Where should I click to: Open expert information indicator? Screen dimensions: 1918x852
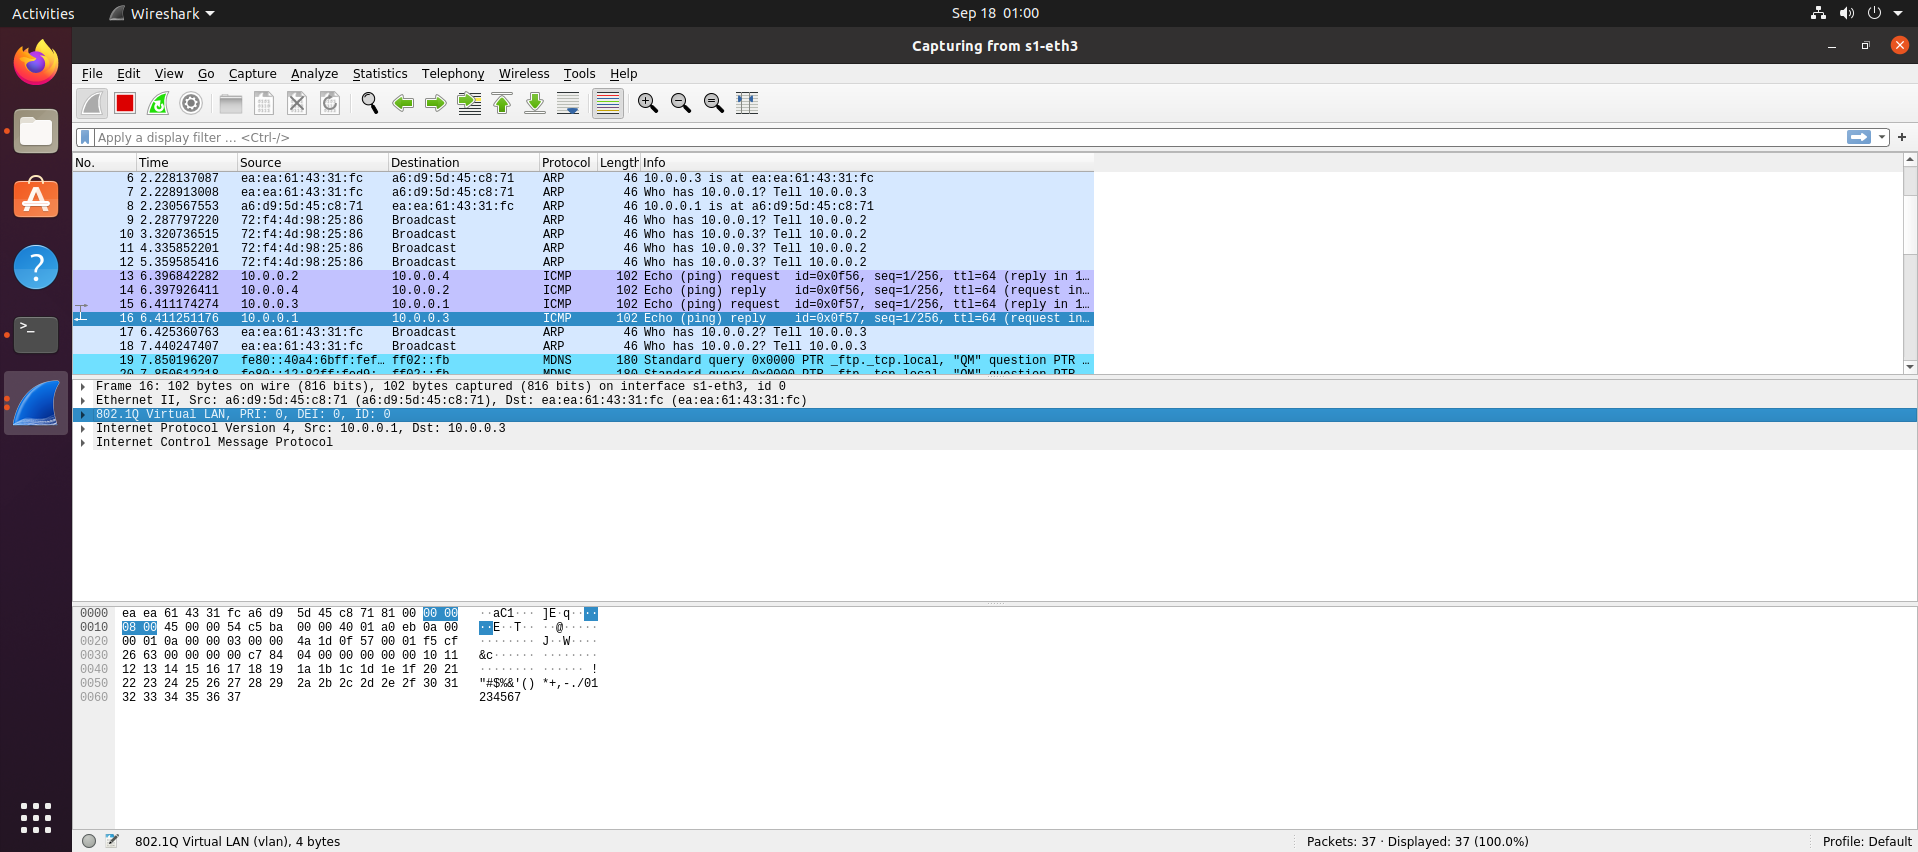coord(89,841)
